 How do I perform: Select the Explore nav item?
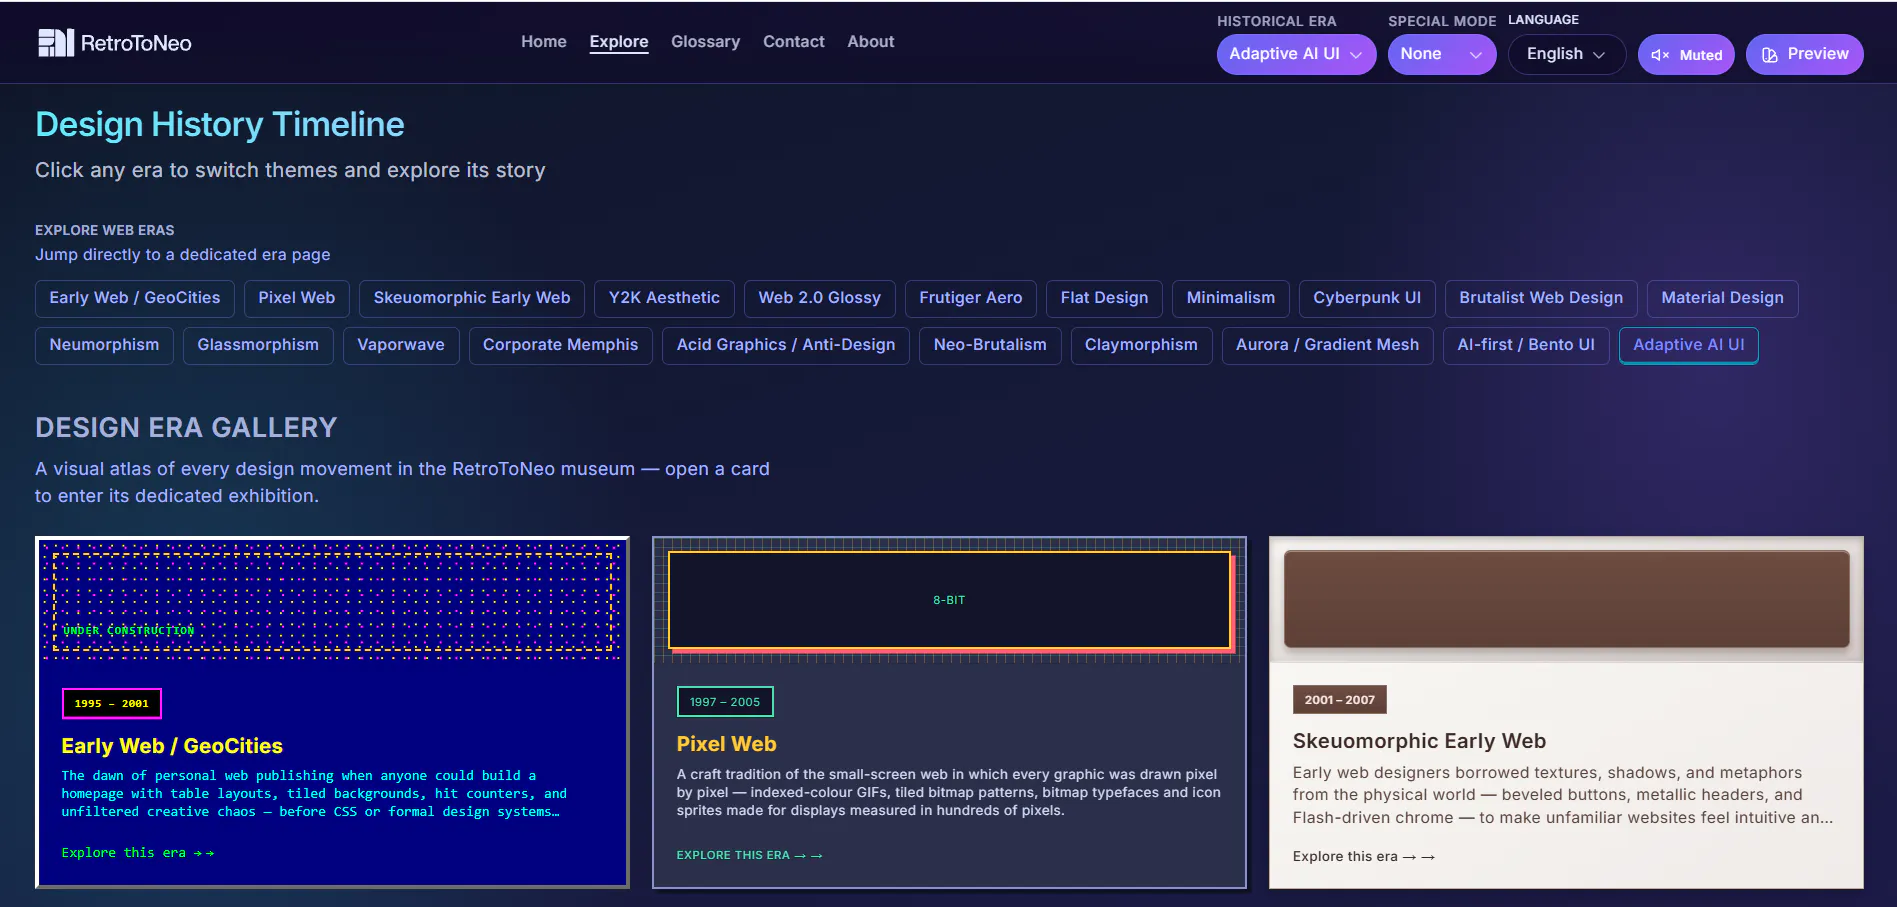click(619, 42)
